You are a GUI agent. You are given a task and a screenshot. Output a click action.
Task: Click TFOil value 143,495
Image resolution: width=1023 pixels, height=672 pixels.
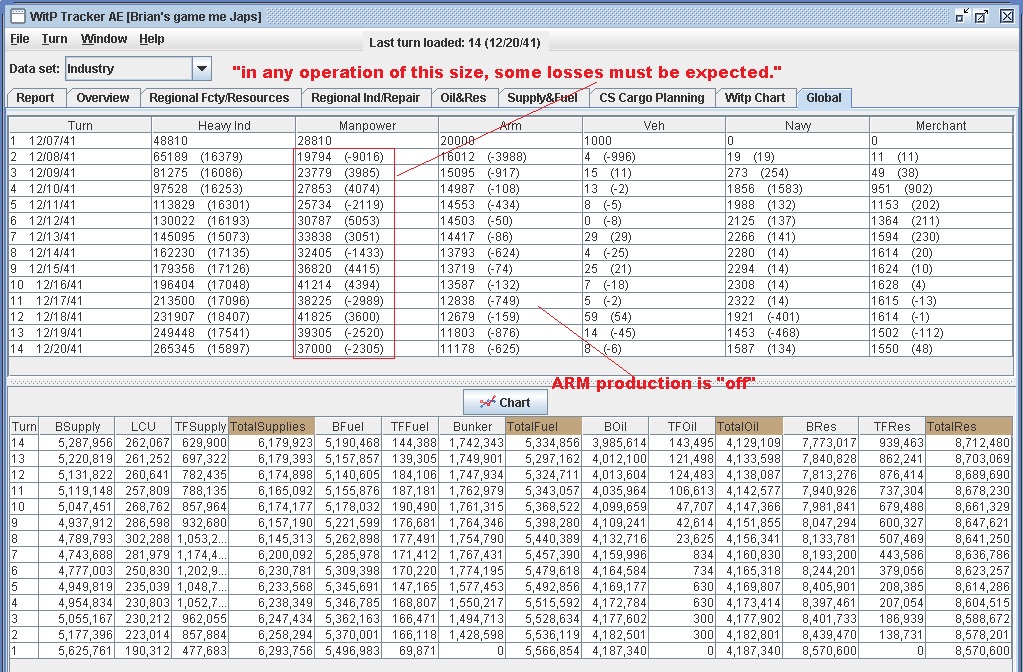tap(682, 443)
